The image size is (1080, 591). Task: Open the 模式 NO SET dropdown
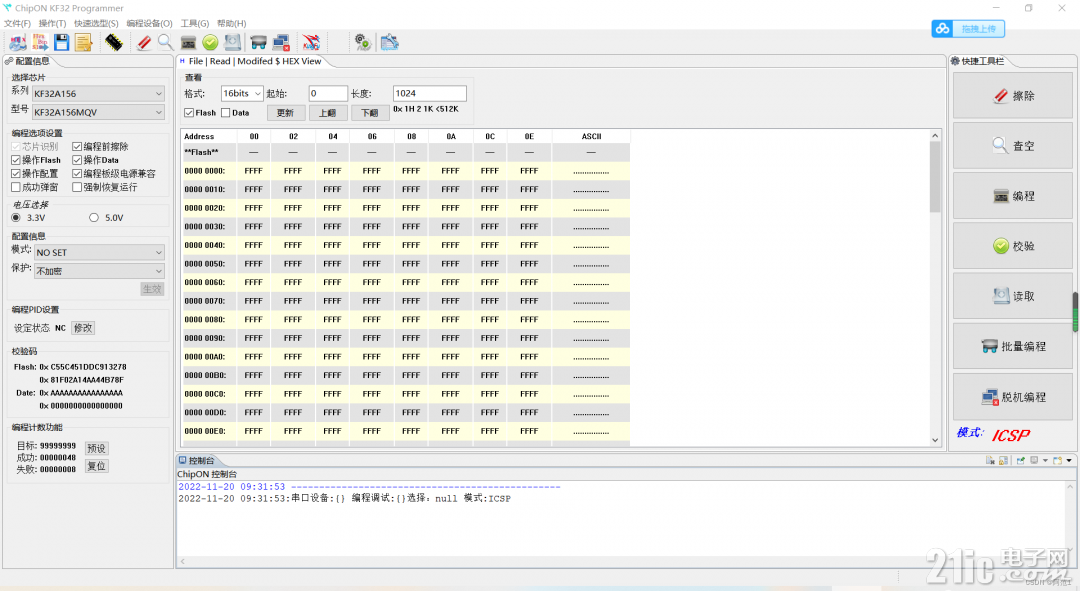(100, 253)
